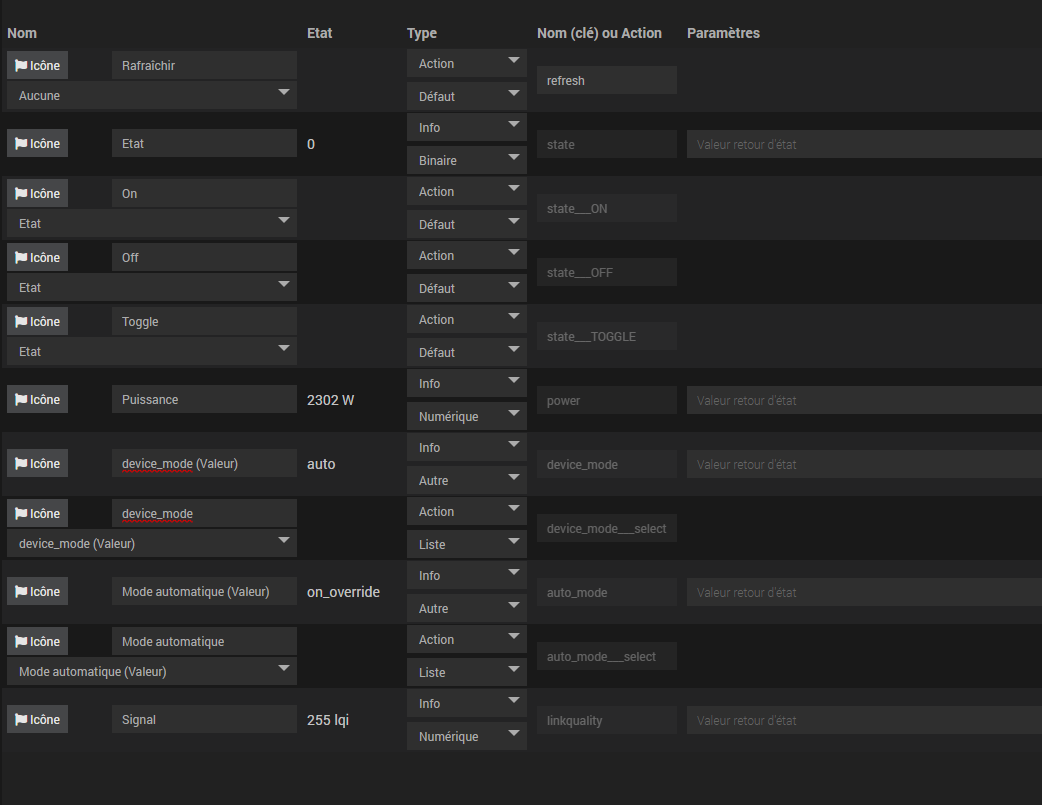
Task: Expand the Binaire subtype dropdown for Etat
Action: tap(466, 160)
